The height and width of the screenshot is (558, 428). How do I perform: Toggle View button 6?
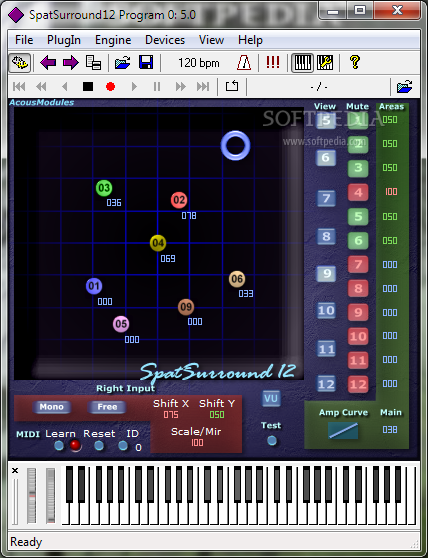click(x=326, y=158)
